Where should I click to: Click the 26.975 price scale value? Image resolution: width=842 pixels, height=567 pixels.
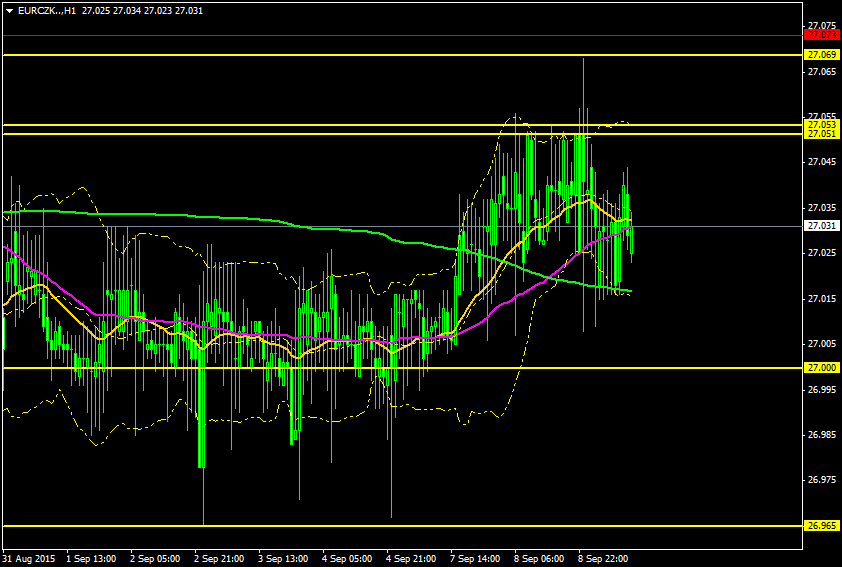[x=822, y=480]
